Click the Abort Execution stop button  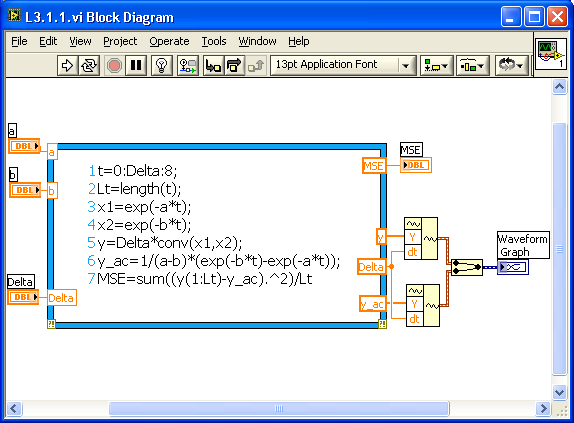pyautogui.click(x=114, y=65)
